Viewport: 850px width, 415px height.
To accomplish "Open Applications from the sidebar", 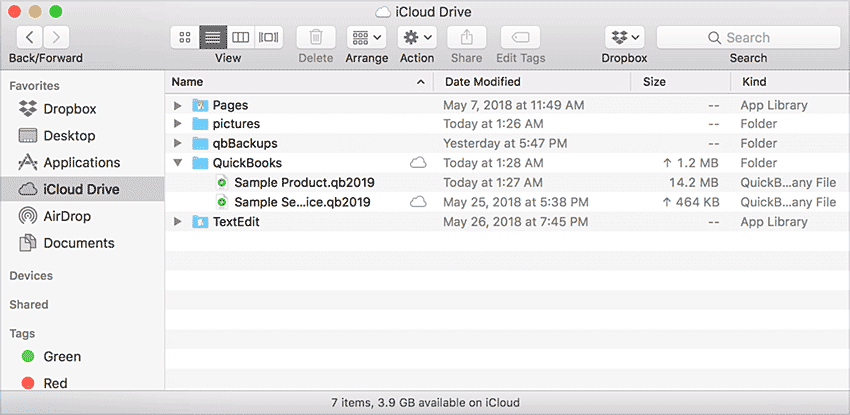I will click(82, 163).
